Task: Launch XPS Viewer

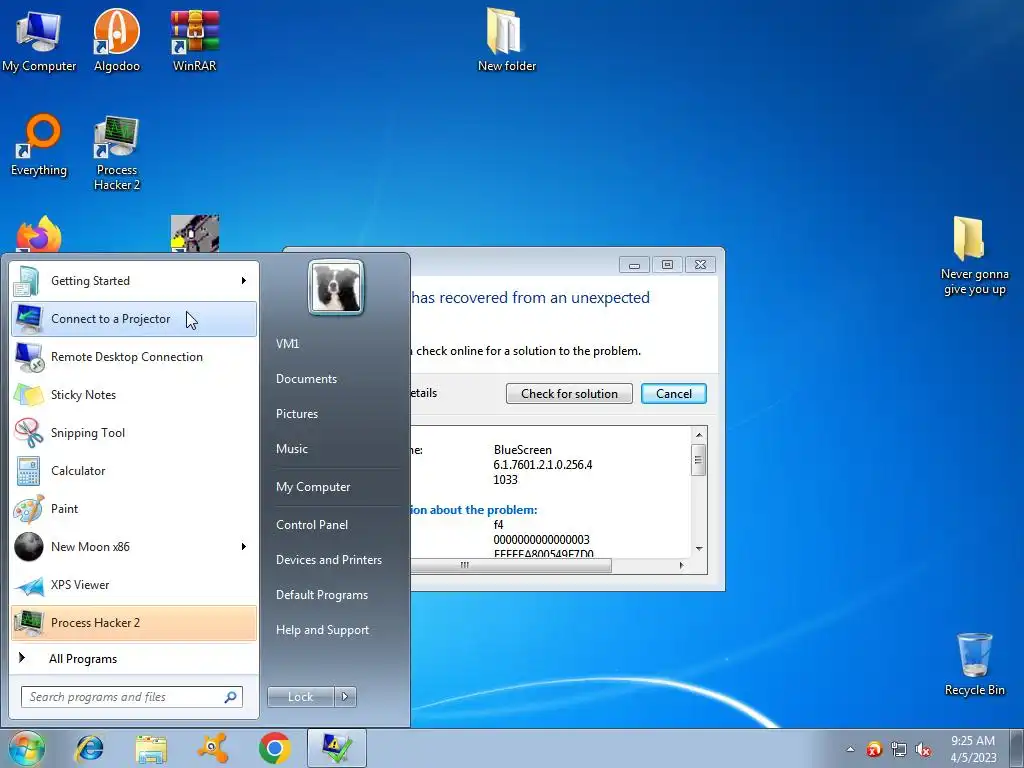Action: 134,584
